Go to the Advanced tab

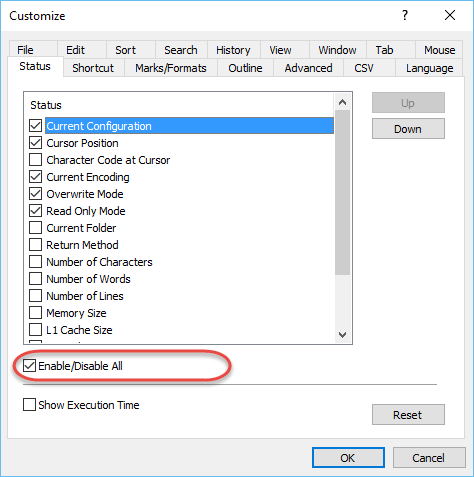tap(308, 68)
